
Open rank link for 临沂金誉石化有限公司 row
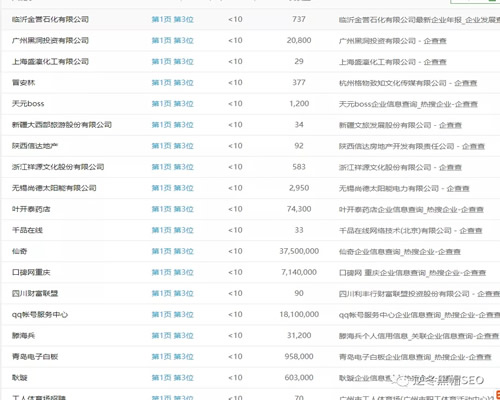tap(172, 19)
